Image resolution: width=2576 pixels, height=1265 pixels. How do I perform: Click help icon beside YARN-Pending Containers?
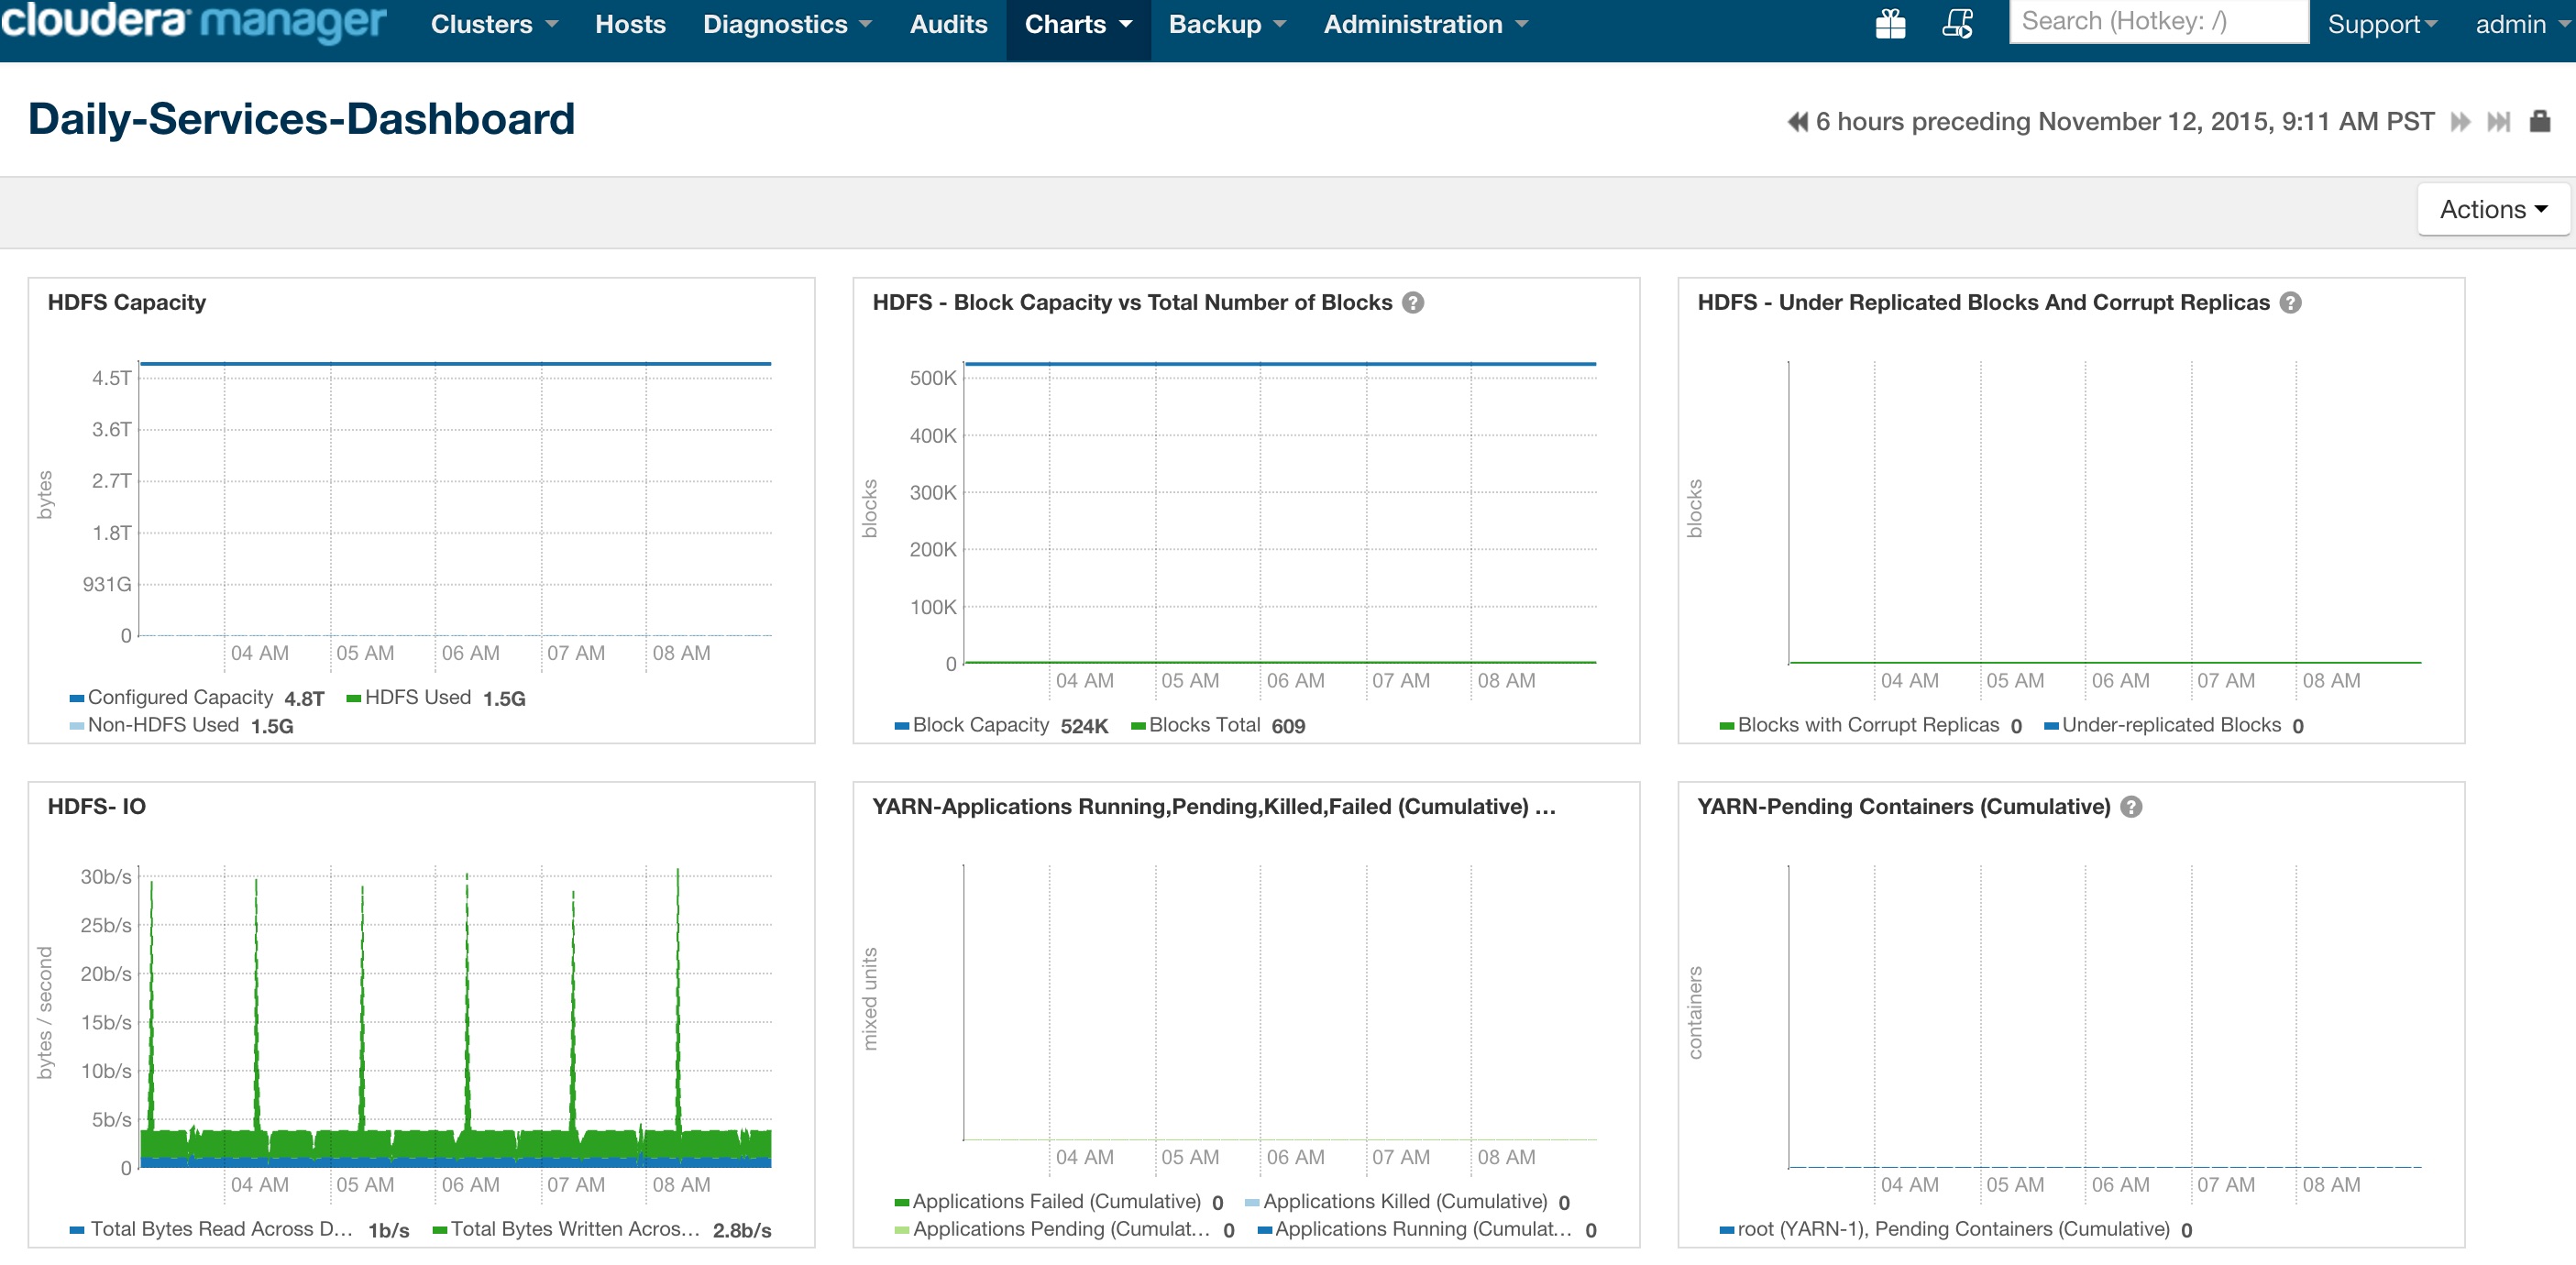(2131, 807)
